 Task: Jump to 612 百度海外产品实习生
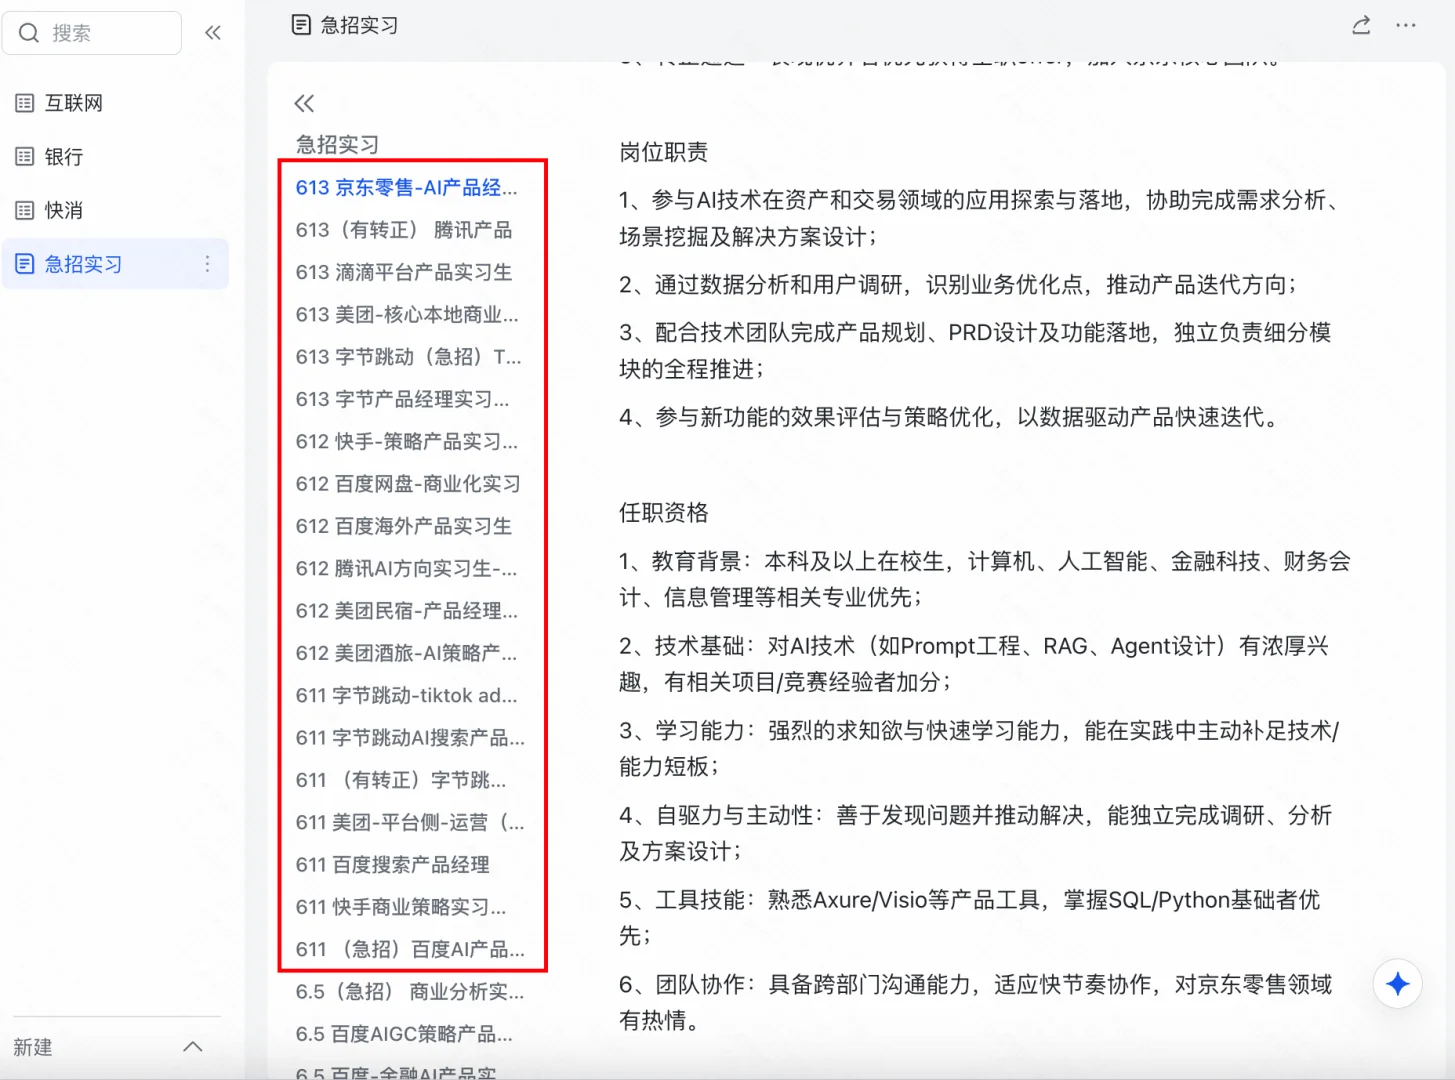tap(404, 526)
